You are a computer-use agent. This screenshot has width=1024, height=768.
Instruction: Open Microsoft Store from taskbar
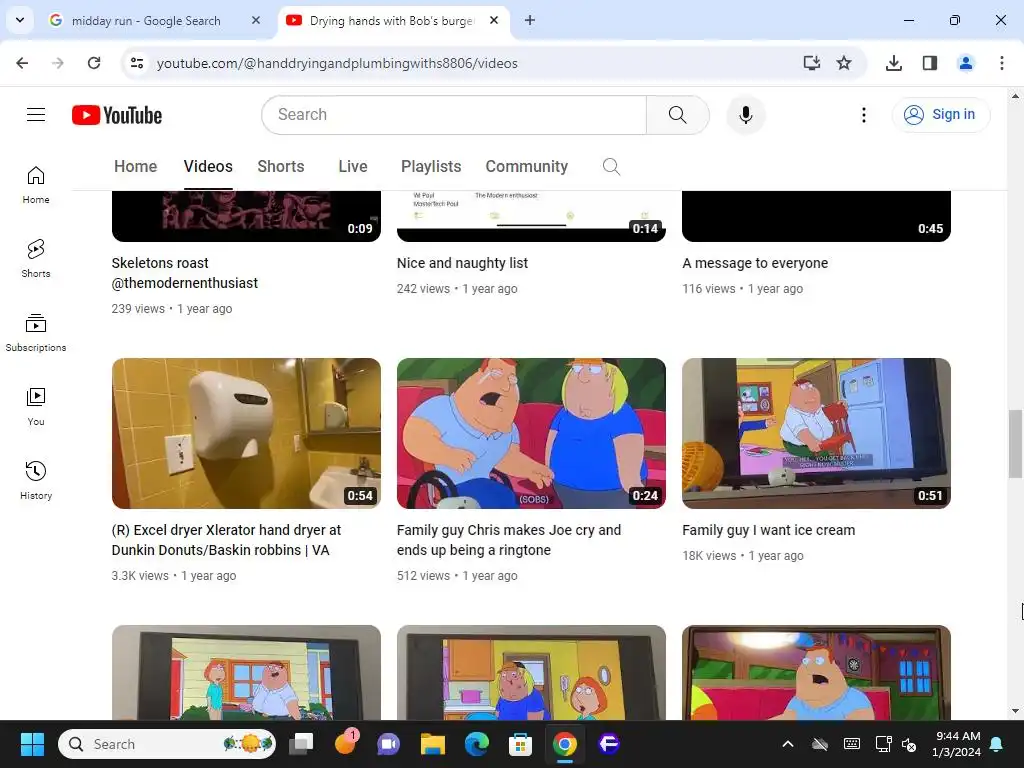(x=520, y=744)
